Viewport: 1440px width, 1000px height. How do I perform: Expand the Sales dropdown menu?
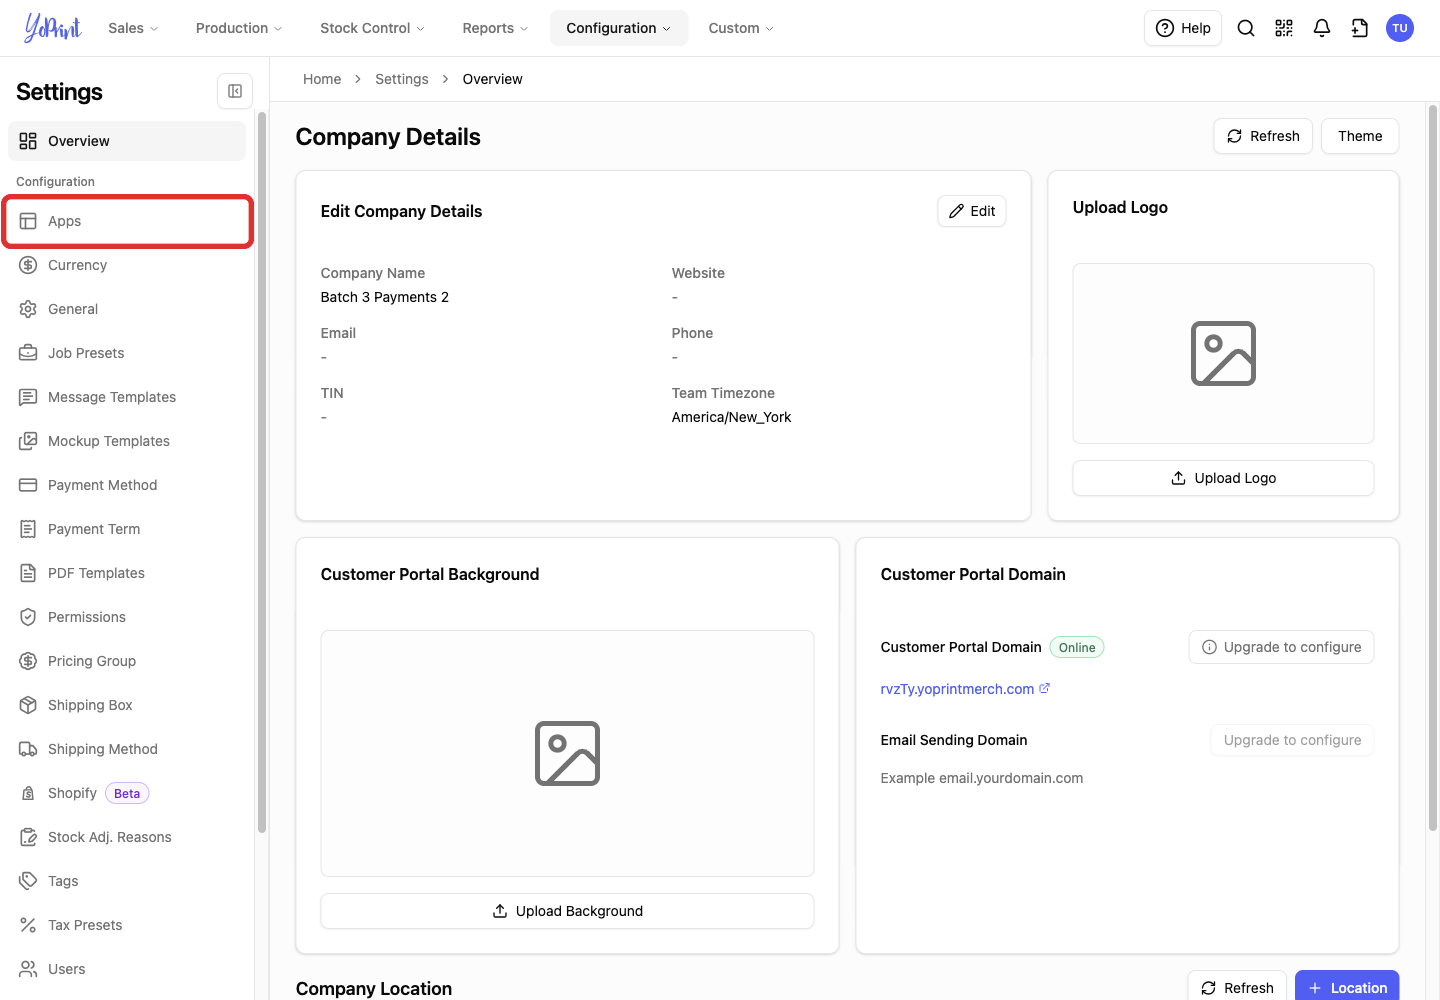coord(133,28)
